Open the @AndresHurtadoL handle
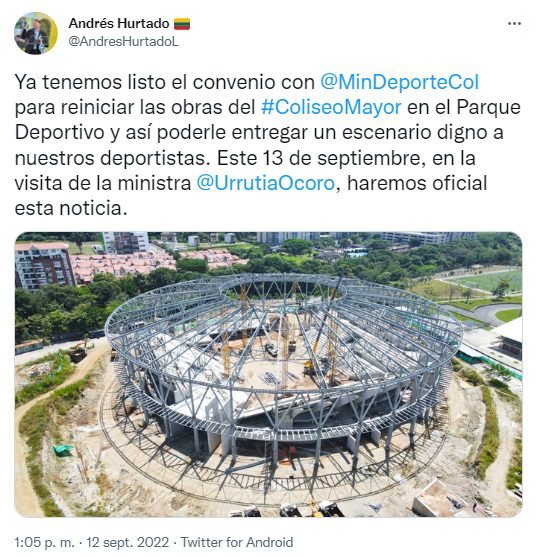The height and width of the screenshot is (558, 536). coord(123,42)
